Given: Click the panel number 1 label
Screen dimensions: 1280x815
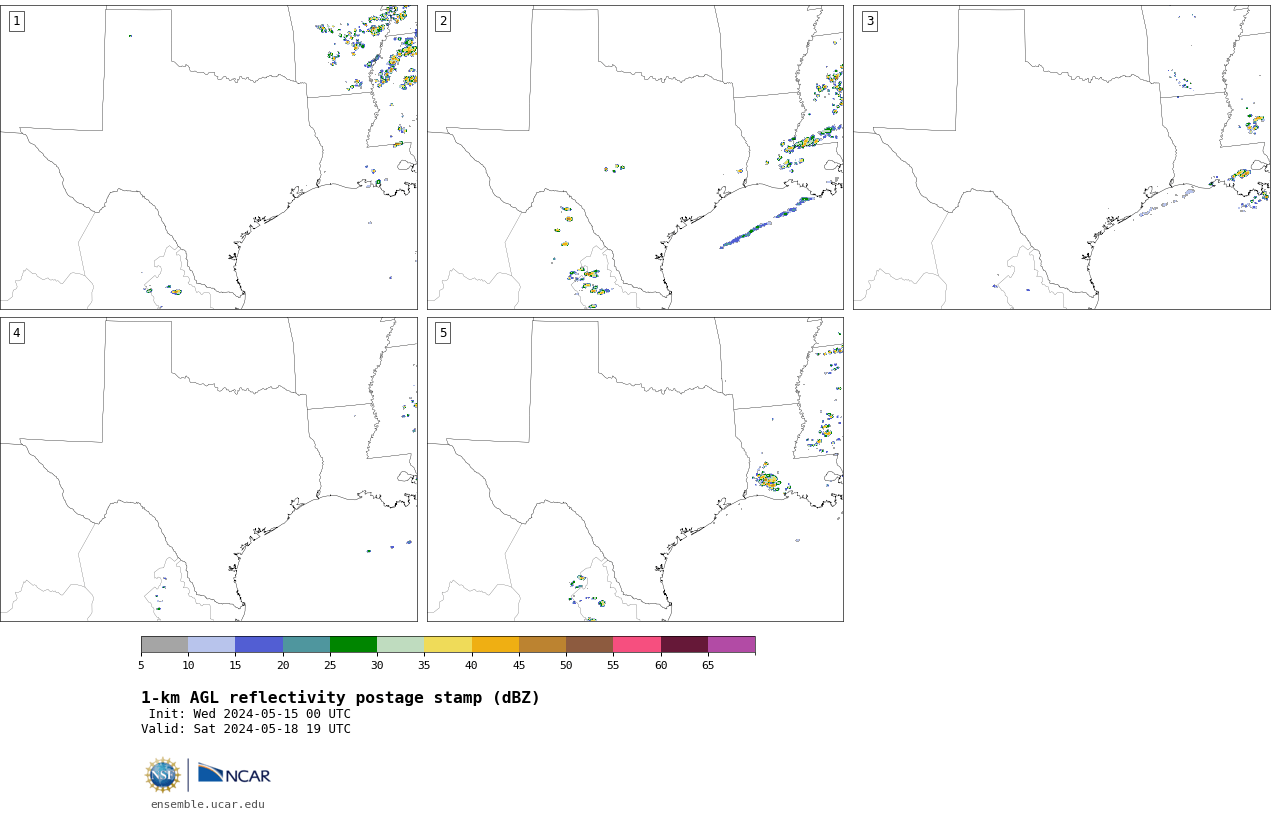Looking at the screenshot, I should pyautogui.click(x=16, y=21).
